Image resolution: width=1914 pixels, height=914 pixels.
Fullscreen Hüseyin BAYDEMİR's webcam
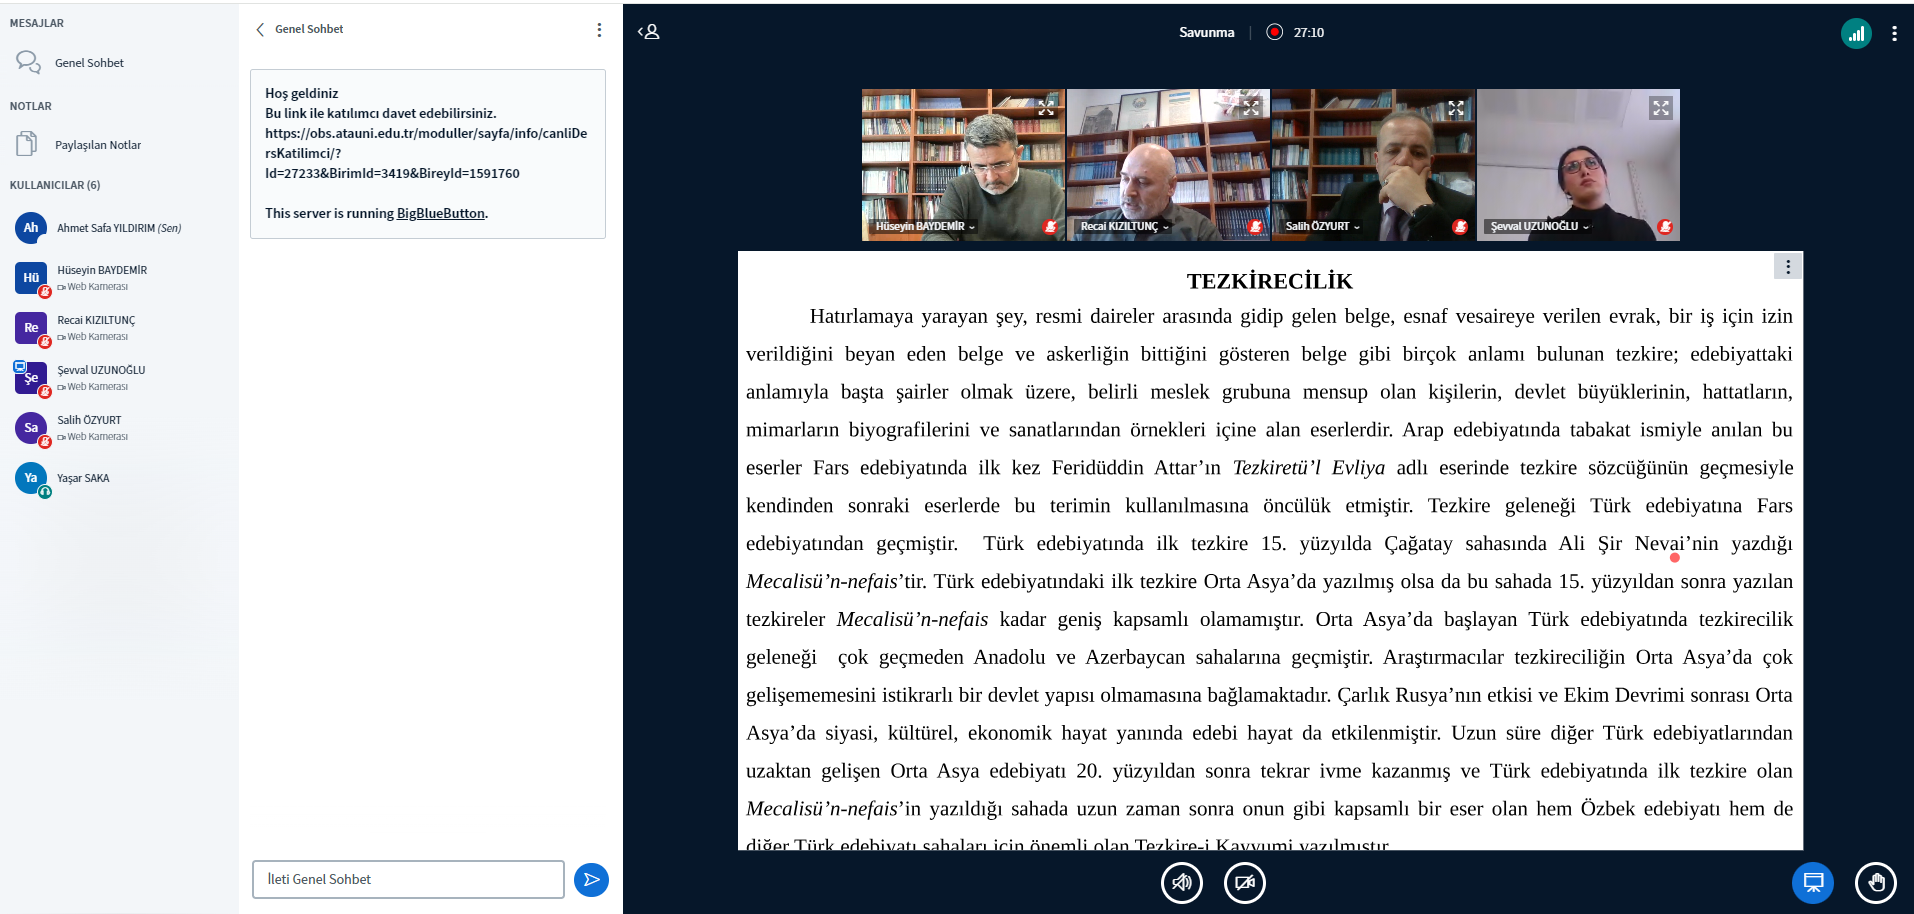click(1046, 108)
